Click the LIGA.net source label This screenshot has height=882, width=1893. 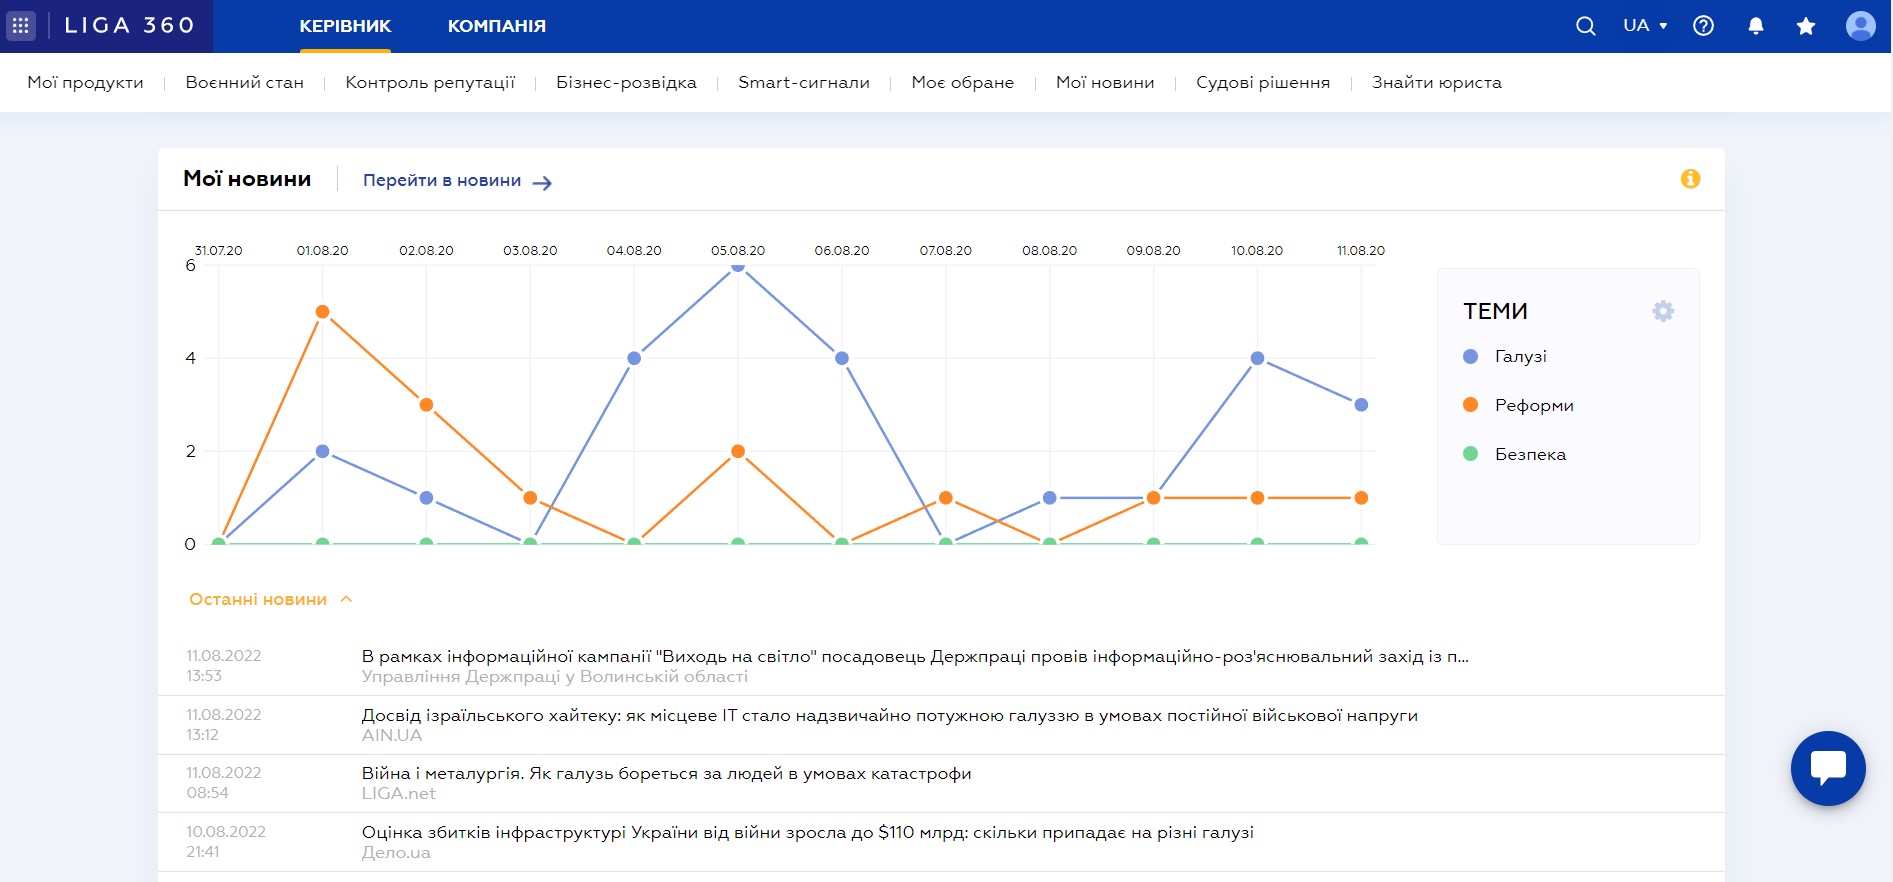[398, 793]
